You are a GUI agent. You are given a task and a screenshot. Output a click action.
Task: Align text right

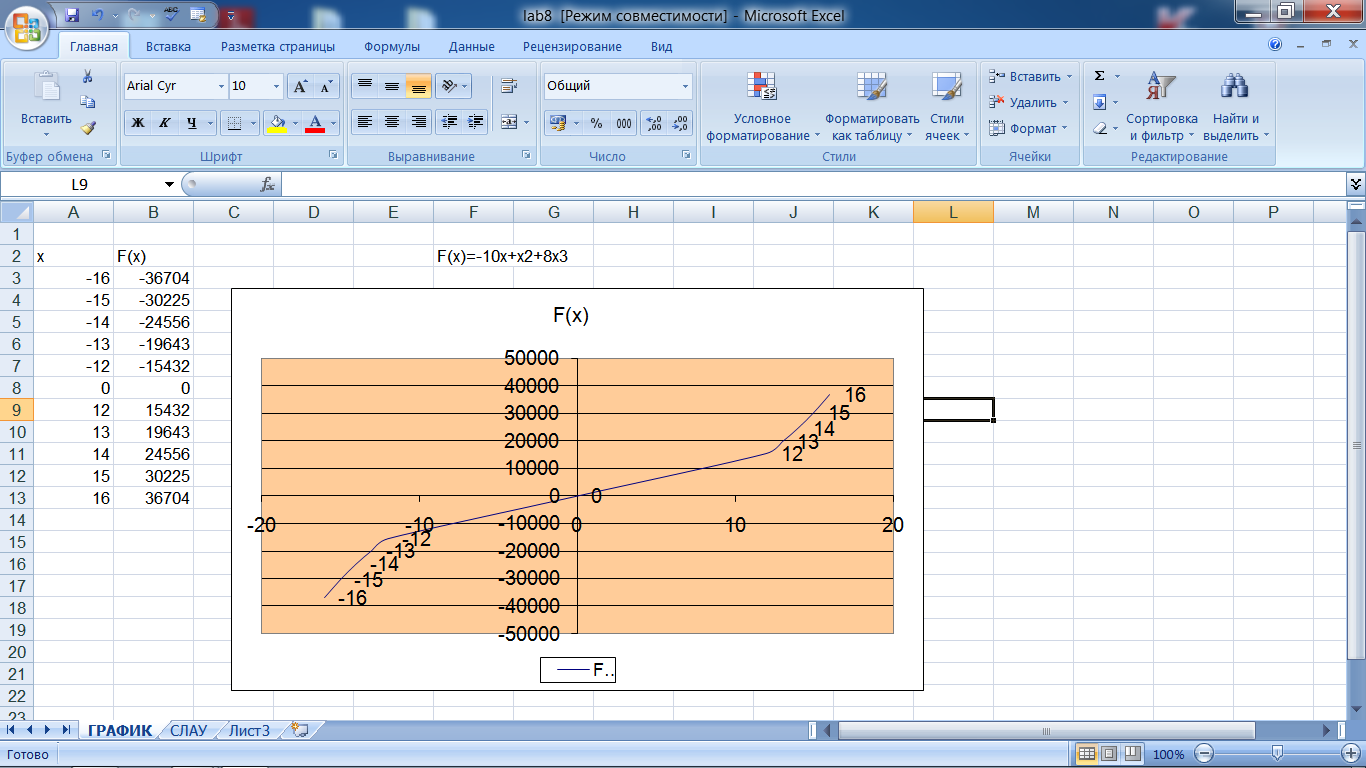click(419, 122)
